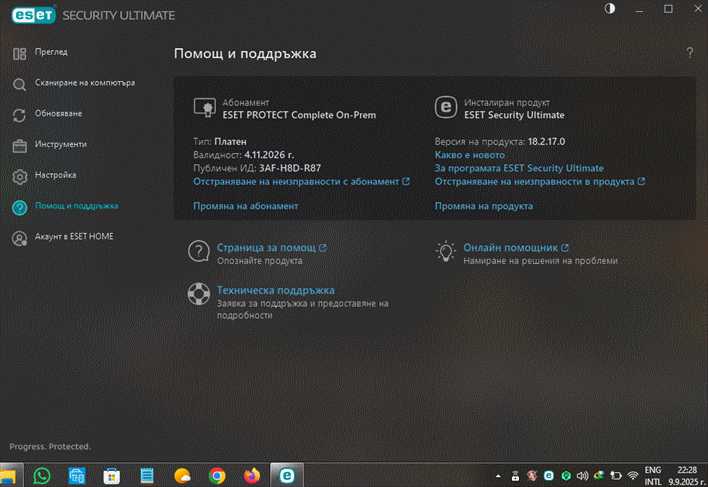Click the green shield tray icon
708x487 pixels.
click(x=566, y=476)
